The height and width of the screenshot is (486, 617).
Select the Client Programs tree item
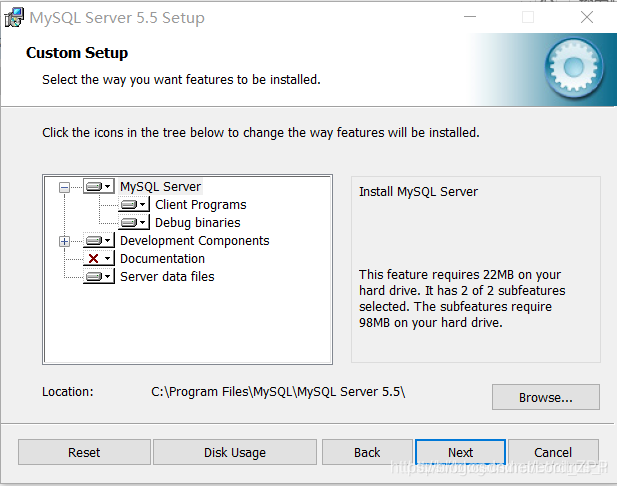point(201,205)
